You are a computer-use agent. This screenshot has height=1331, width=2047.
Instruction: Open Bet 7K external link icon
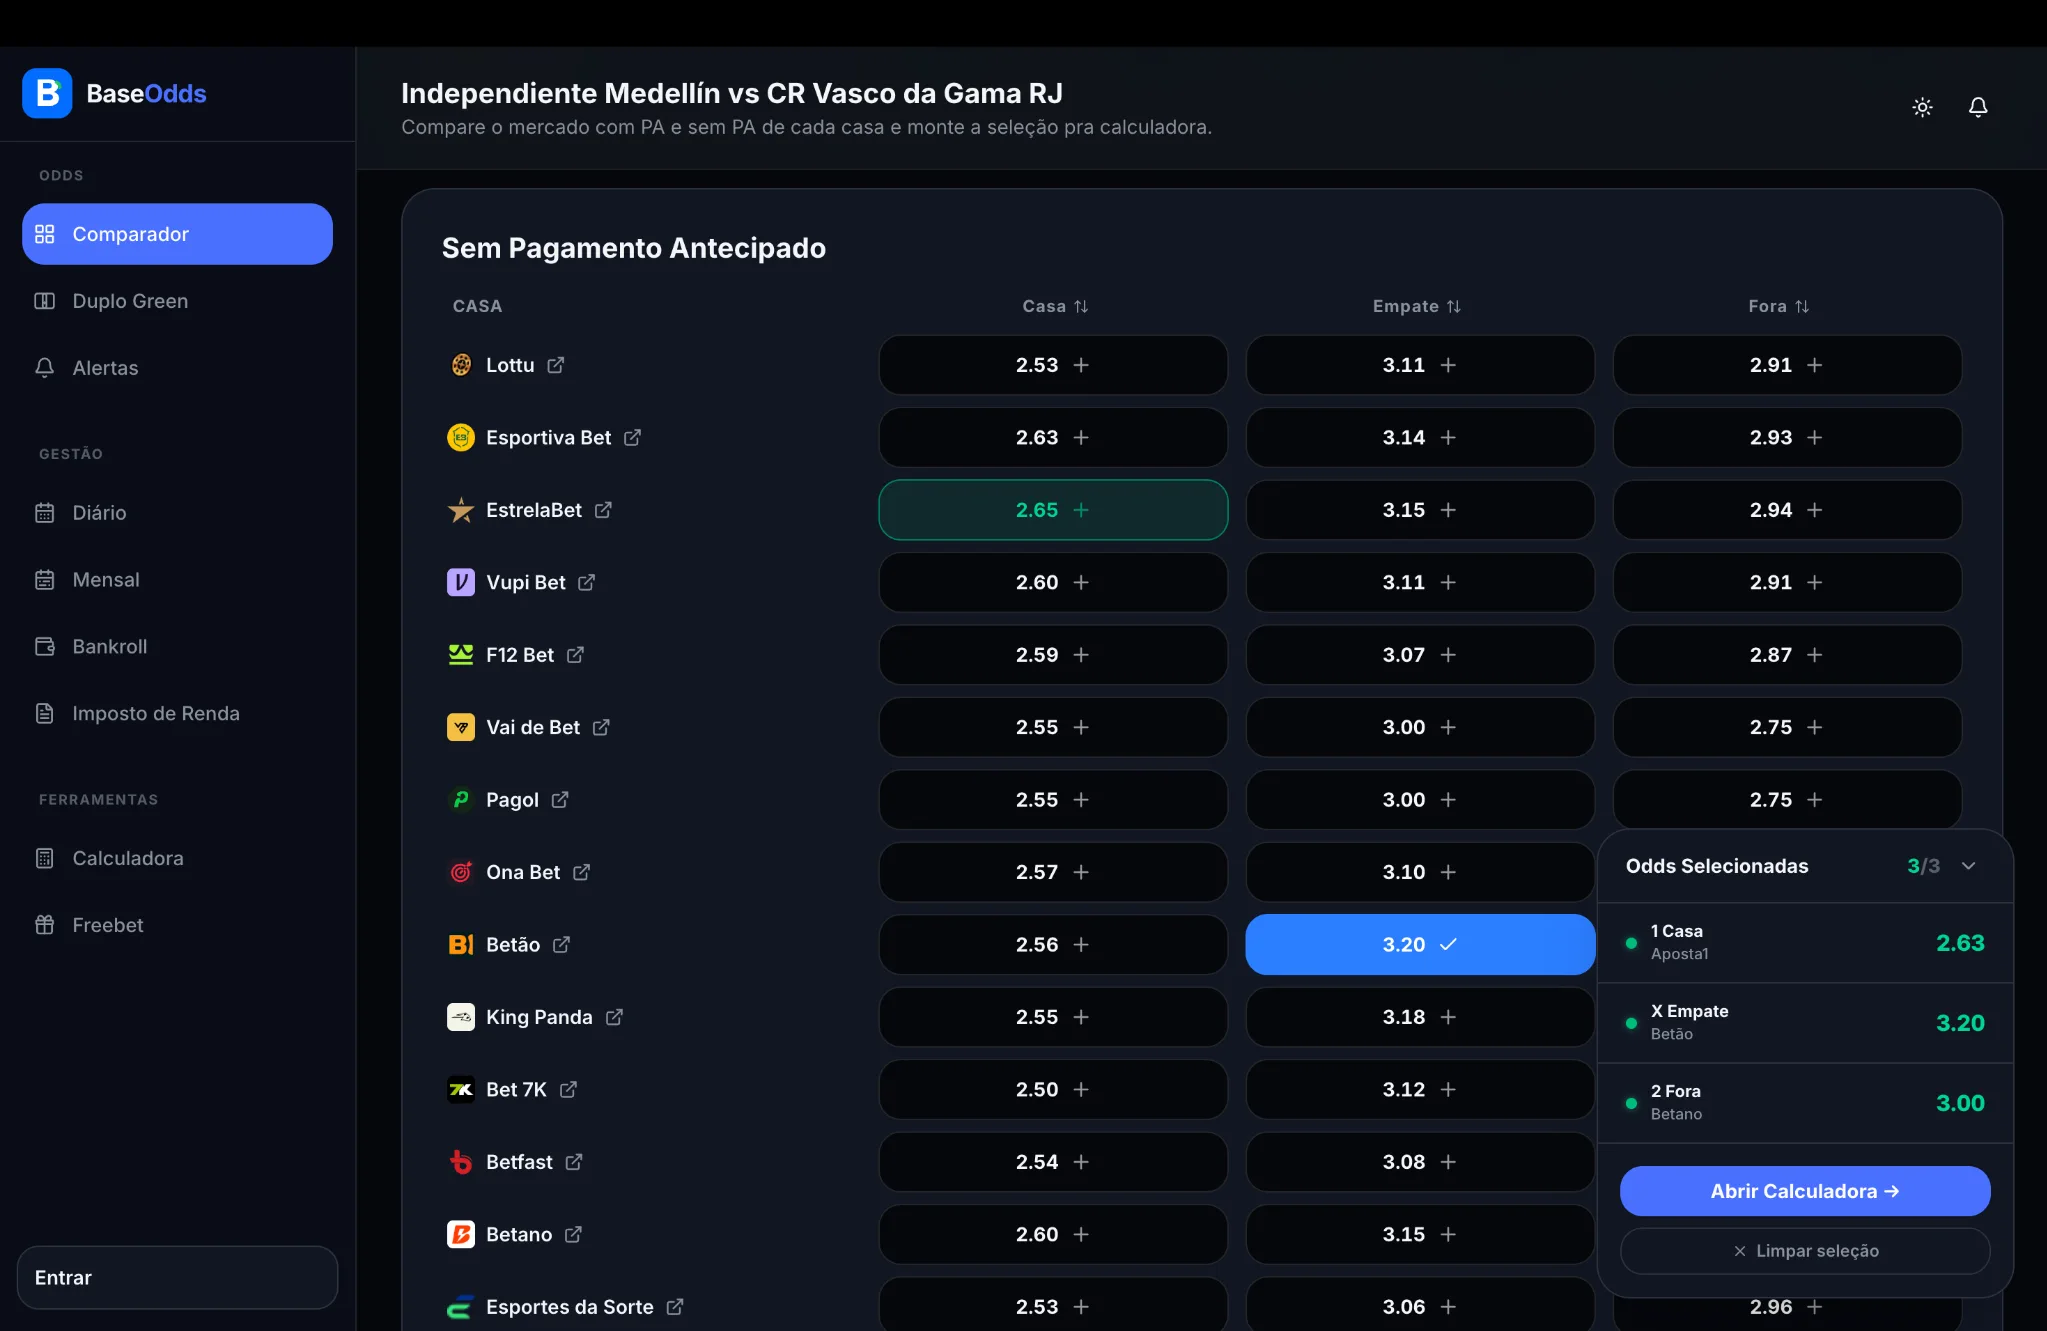pyautogui.click(x=568, y=1090)
